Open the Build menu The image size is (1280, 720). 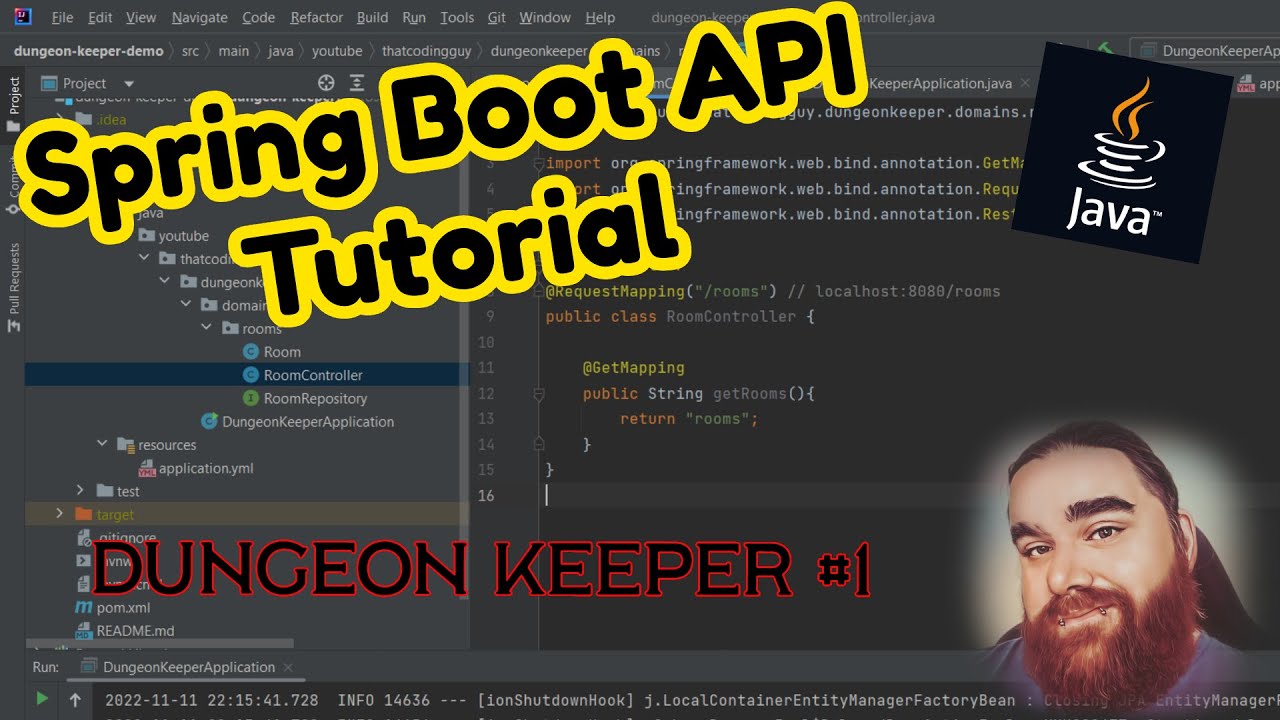pos(372,18)
